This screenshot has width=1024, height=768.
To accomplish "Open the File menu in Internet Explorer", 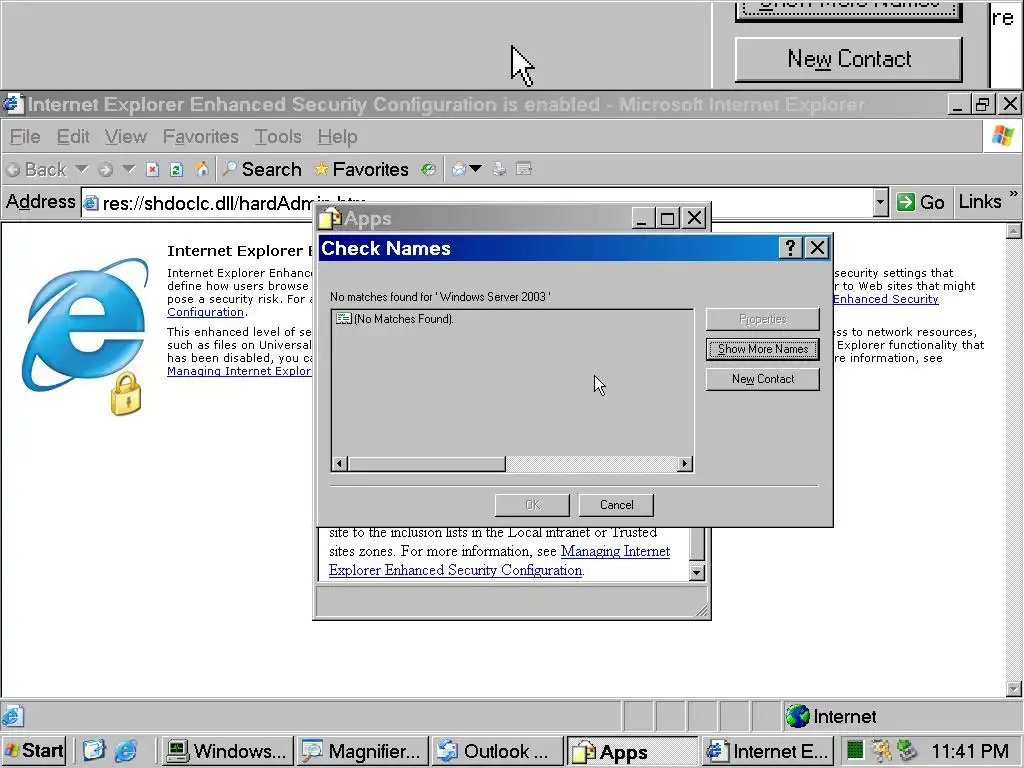I will [x=25, y=136].
